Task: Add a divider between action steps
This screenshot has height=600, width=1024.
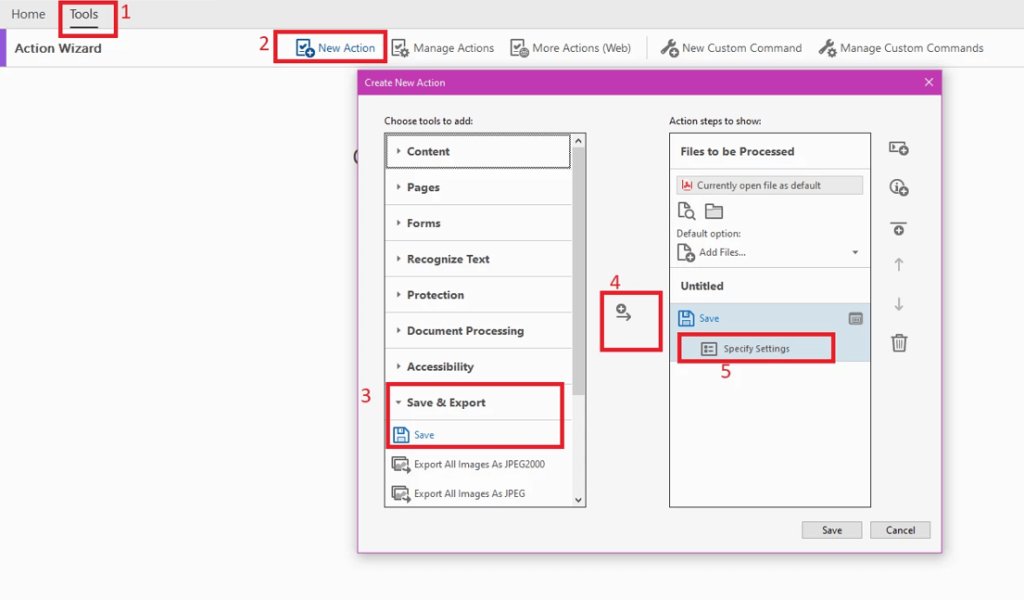Action: pyautogui.click(x=898, y=228)
